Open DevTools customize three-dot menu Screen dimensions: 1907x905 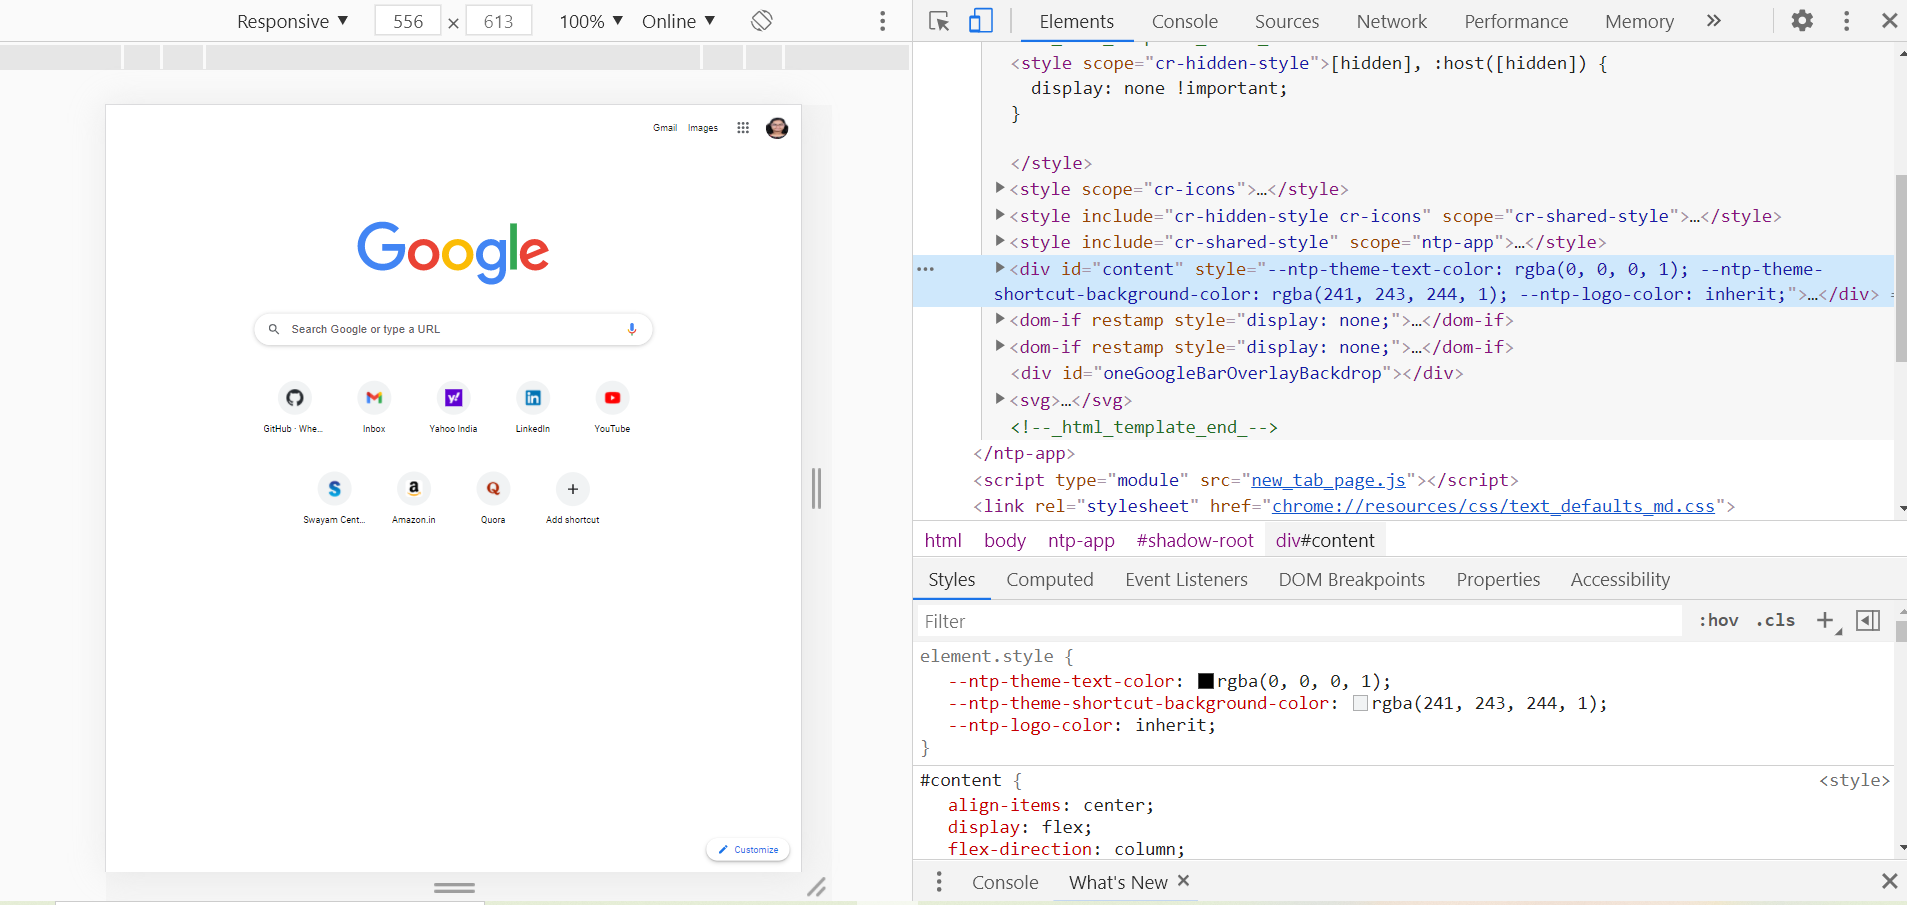click(x=1846, y=21)
